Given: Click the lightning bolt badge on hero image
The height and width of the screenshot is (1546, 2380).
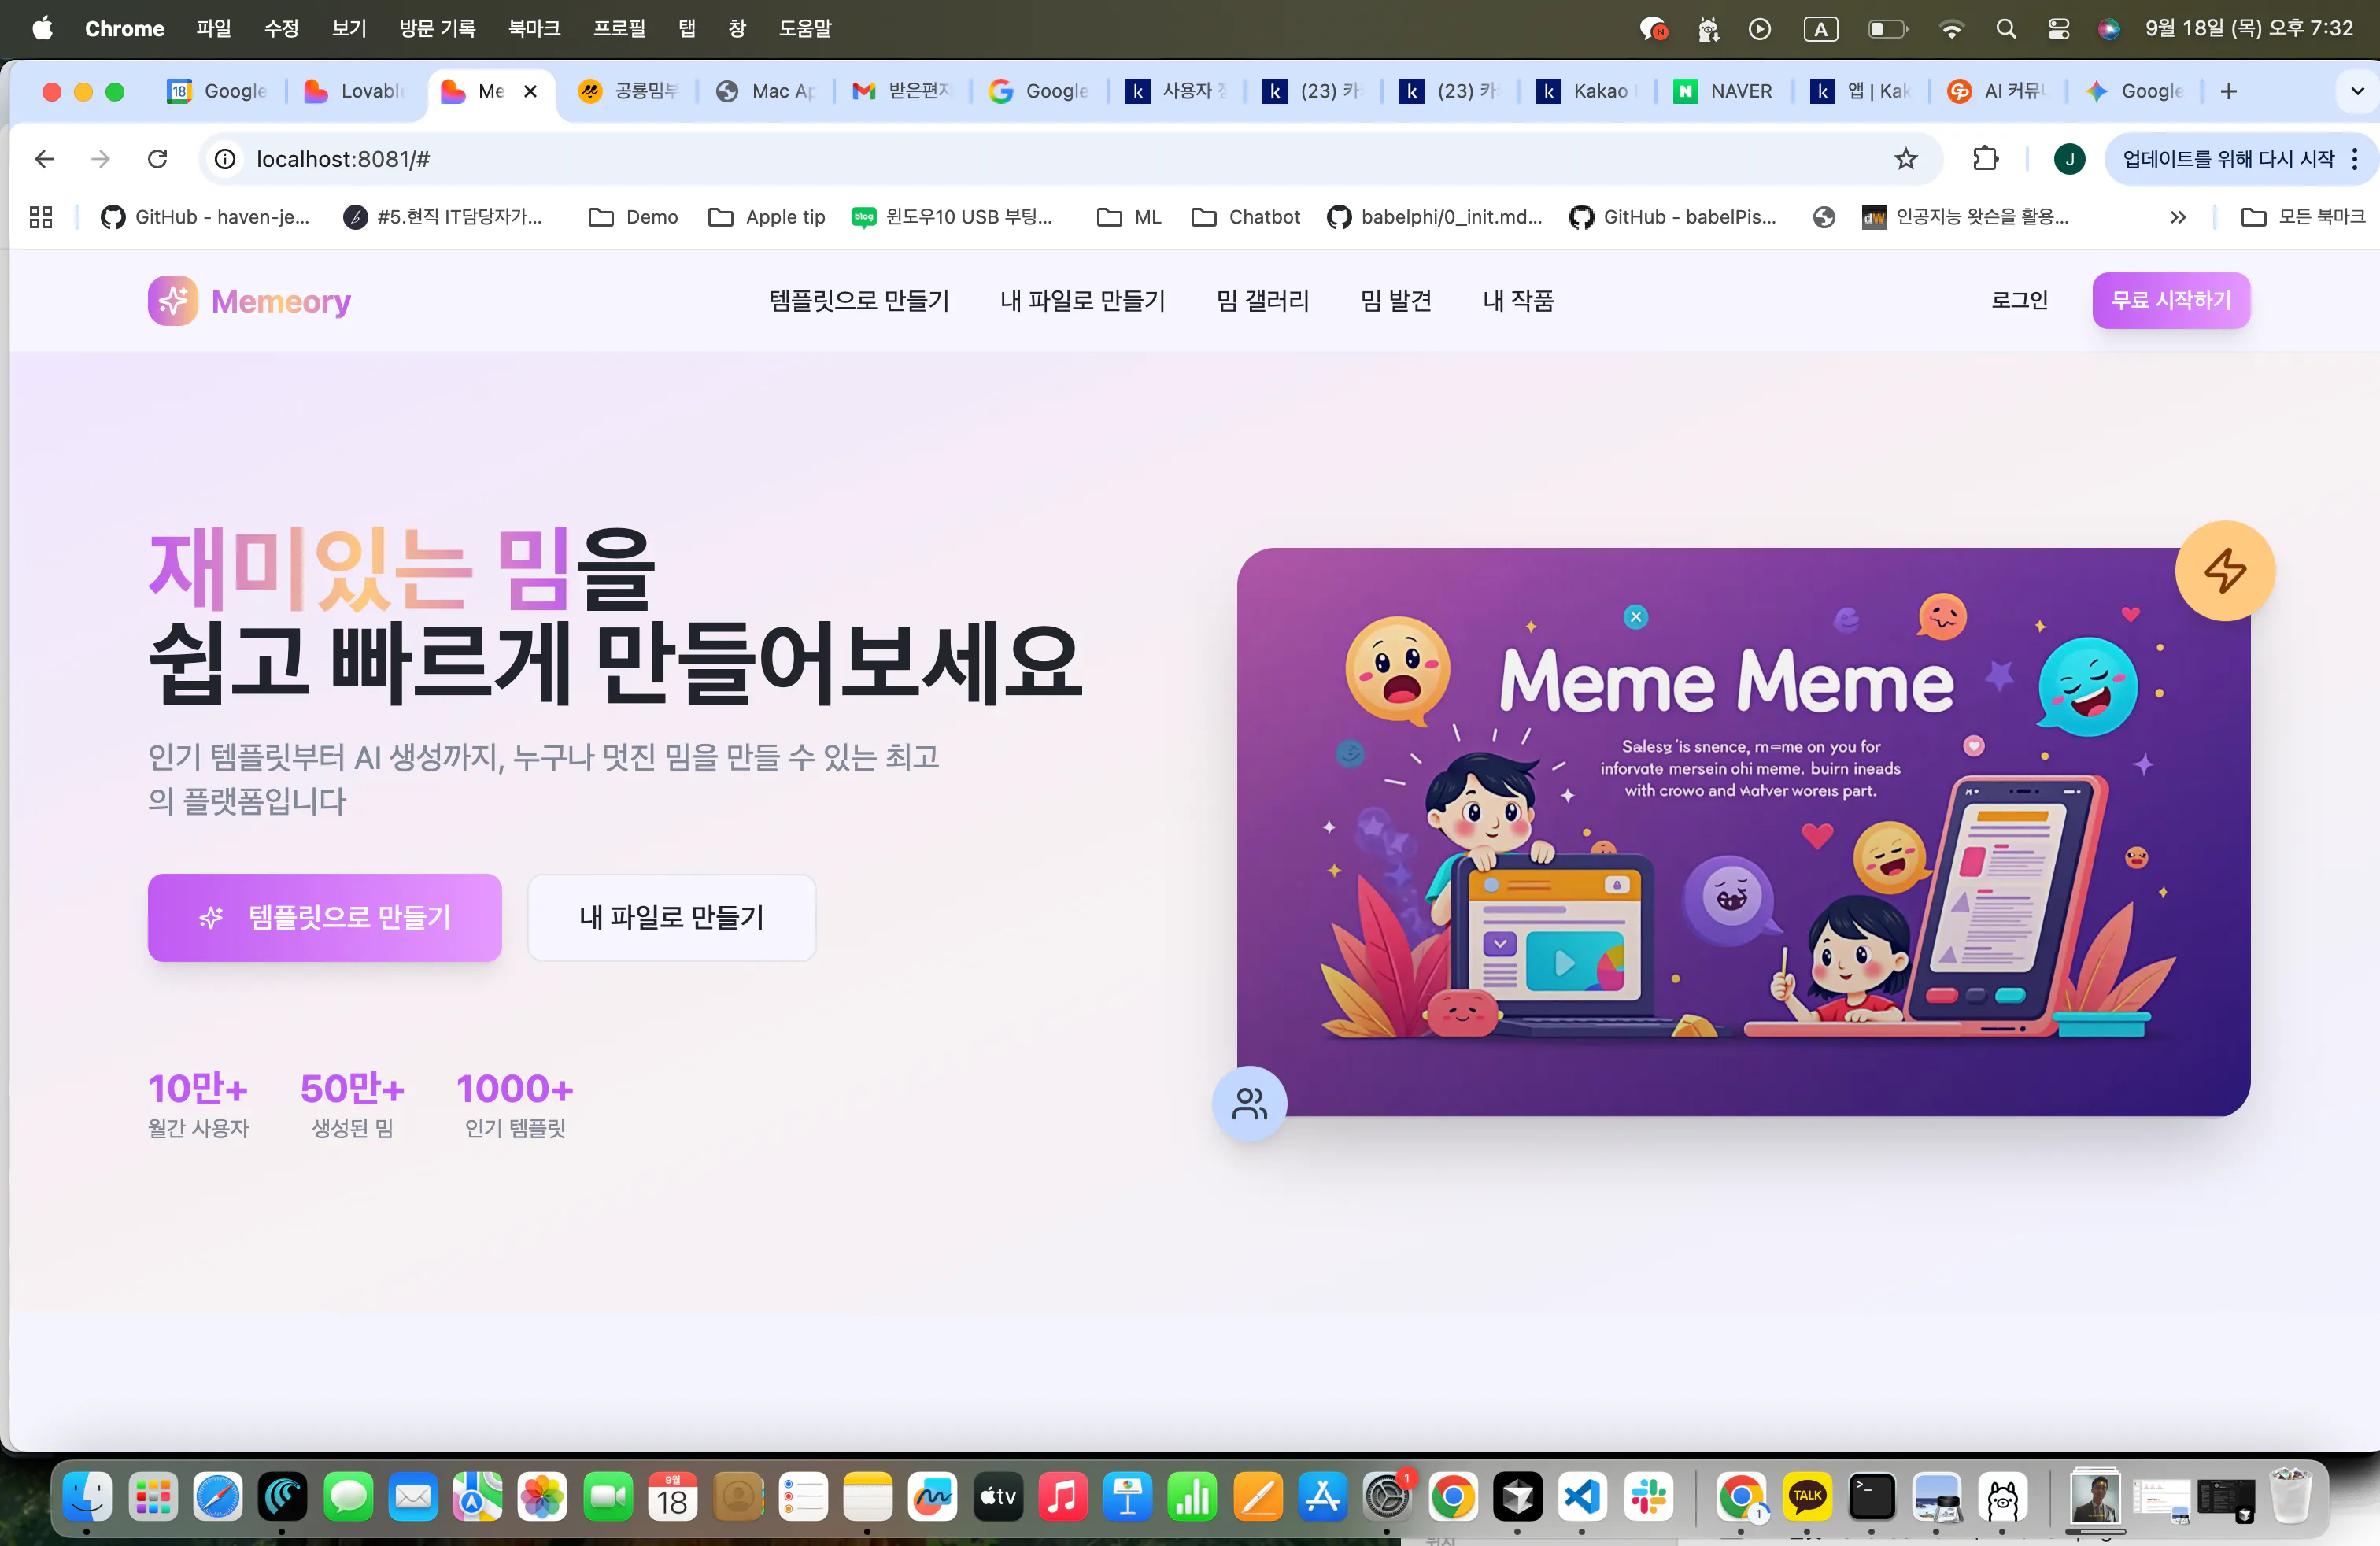Looking at the screenshot, I should click(2225, 570).
